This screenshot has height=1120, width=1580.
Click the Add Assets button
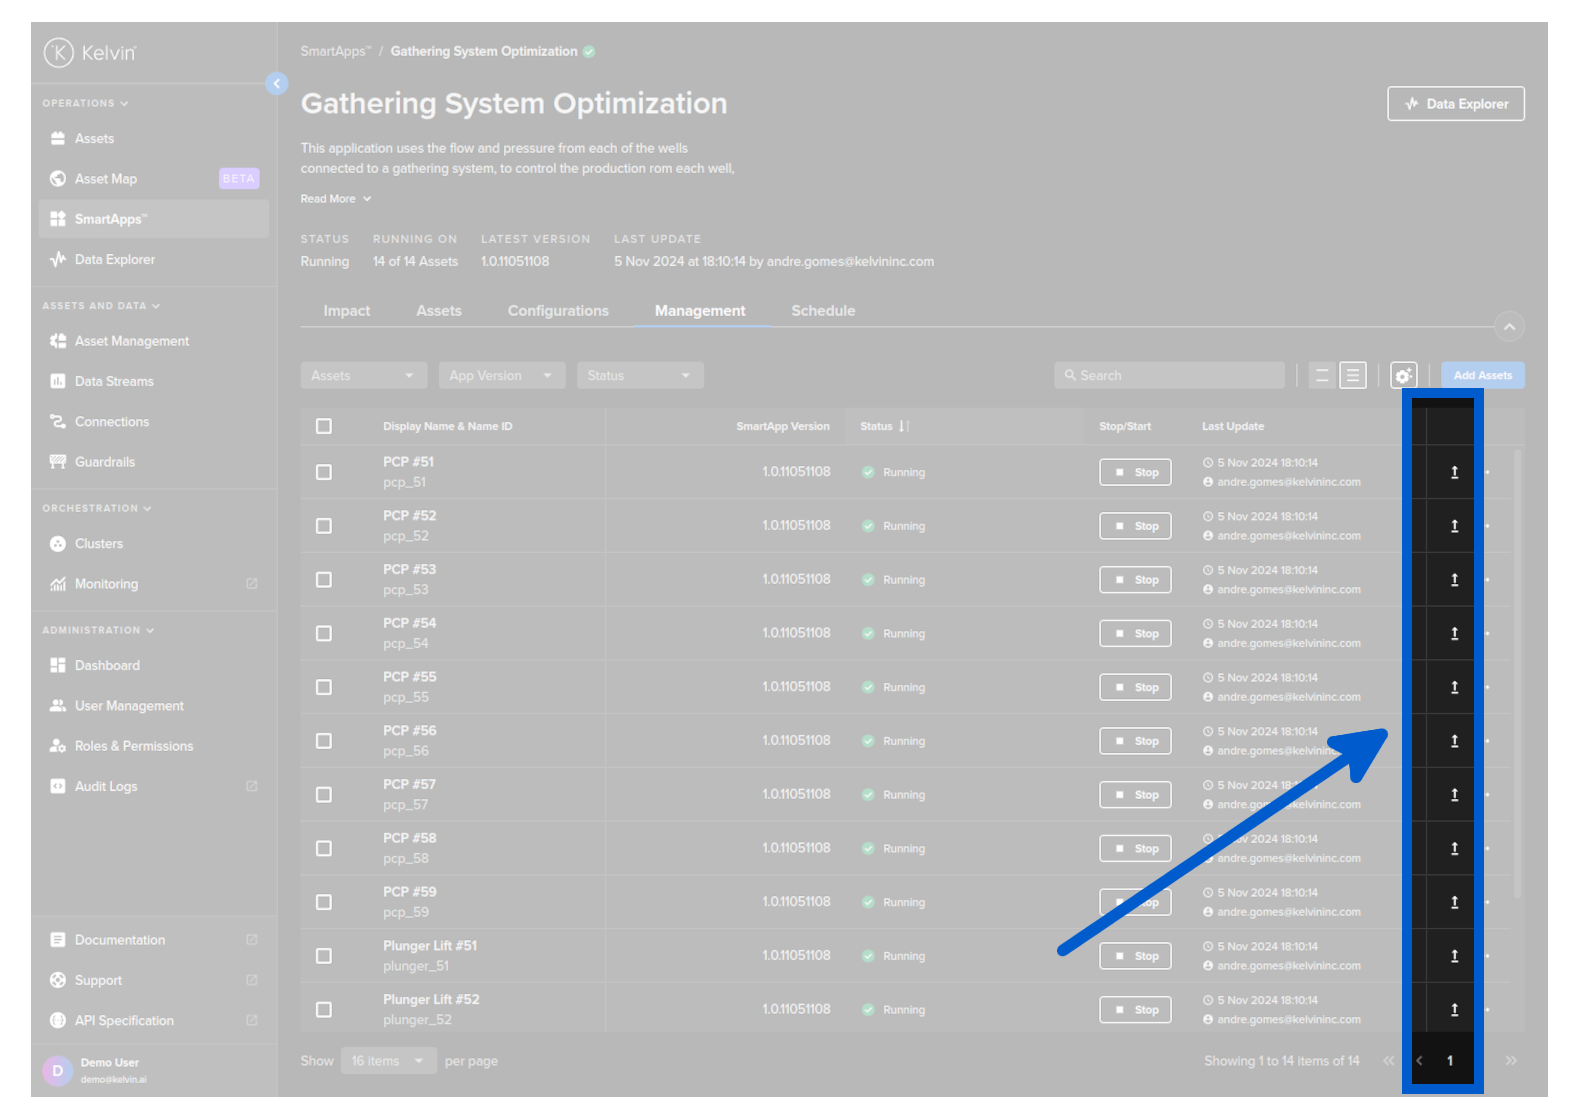1482,376
